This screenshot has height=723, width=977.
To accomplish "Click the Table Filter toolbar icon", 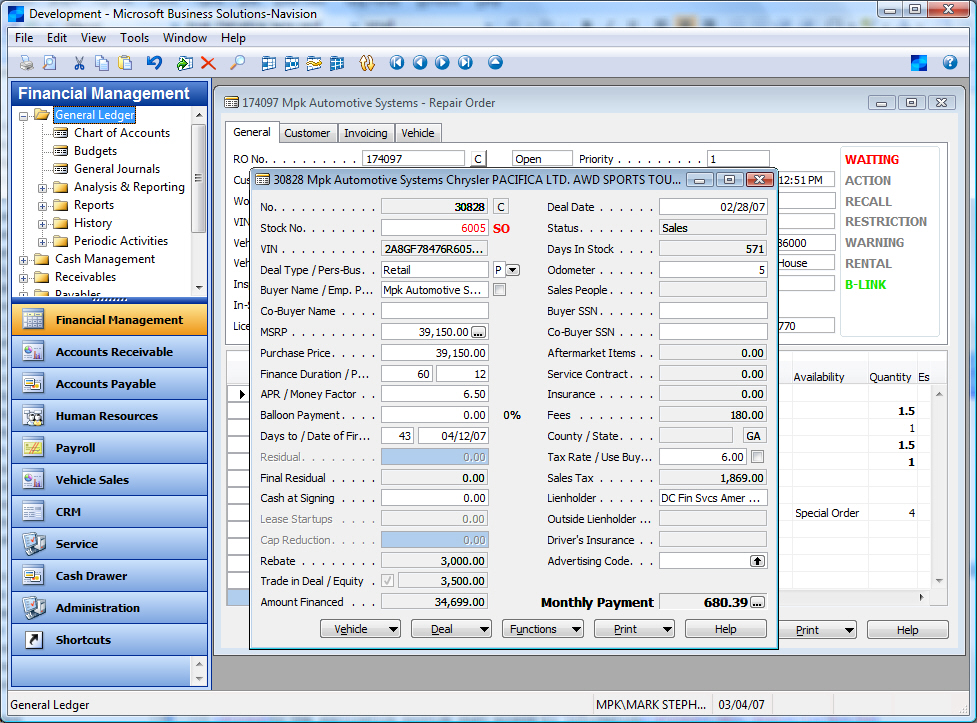I will (x=292, y=63).
